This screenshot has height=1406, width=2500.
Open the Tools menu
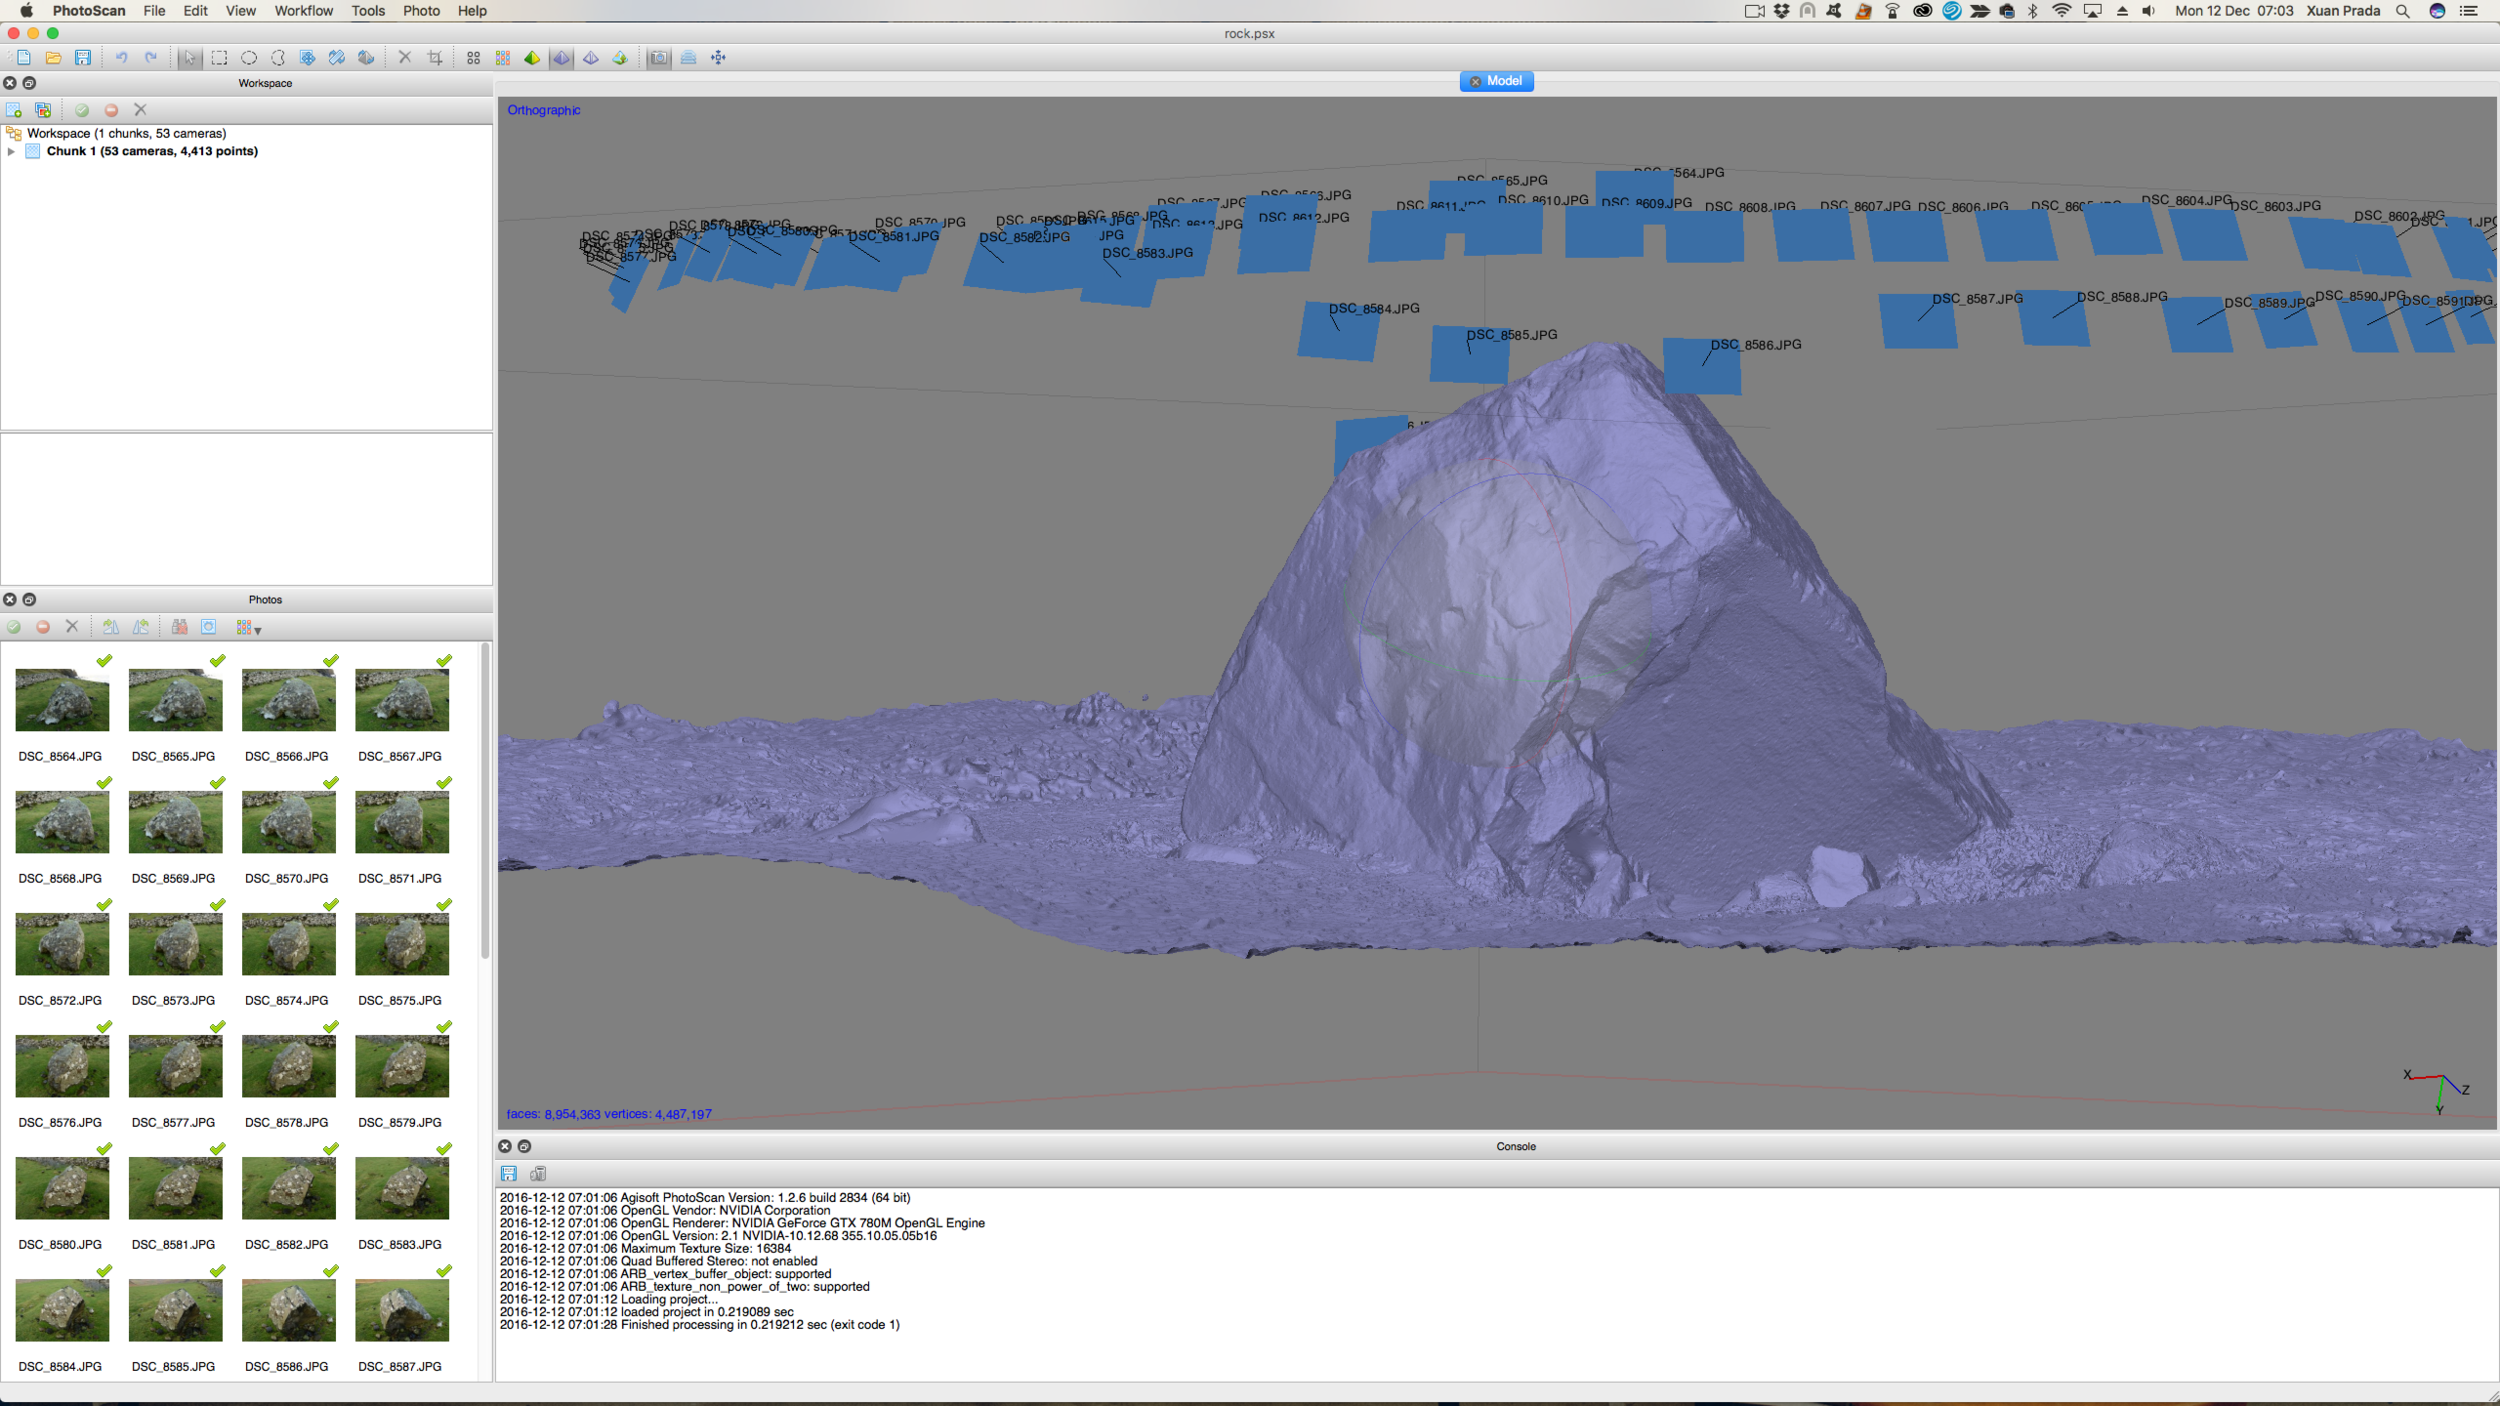[367, 11]
